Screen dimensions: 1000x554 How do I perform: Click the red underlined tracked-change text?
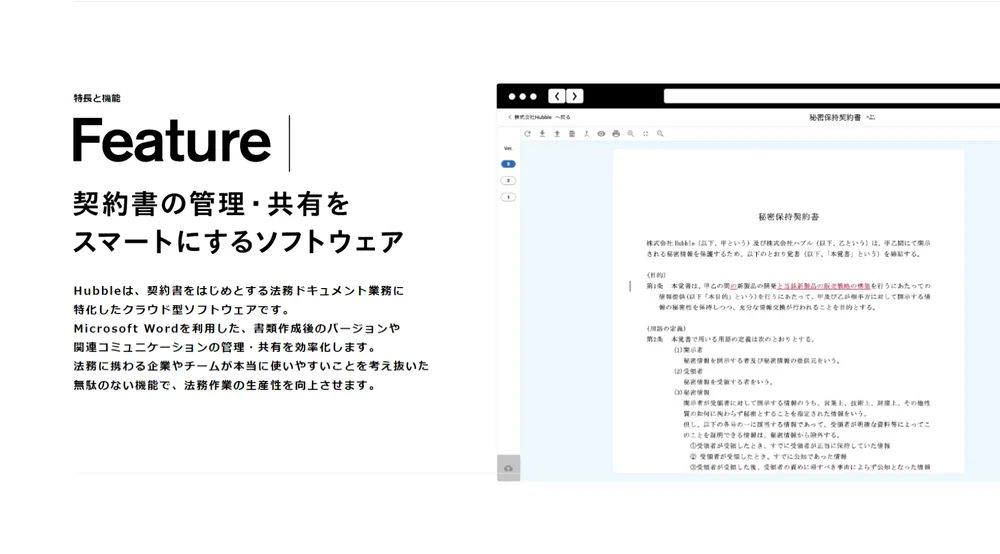coord(823,286)
